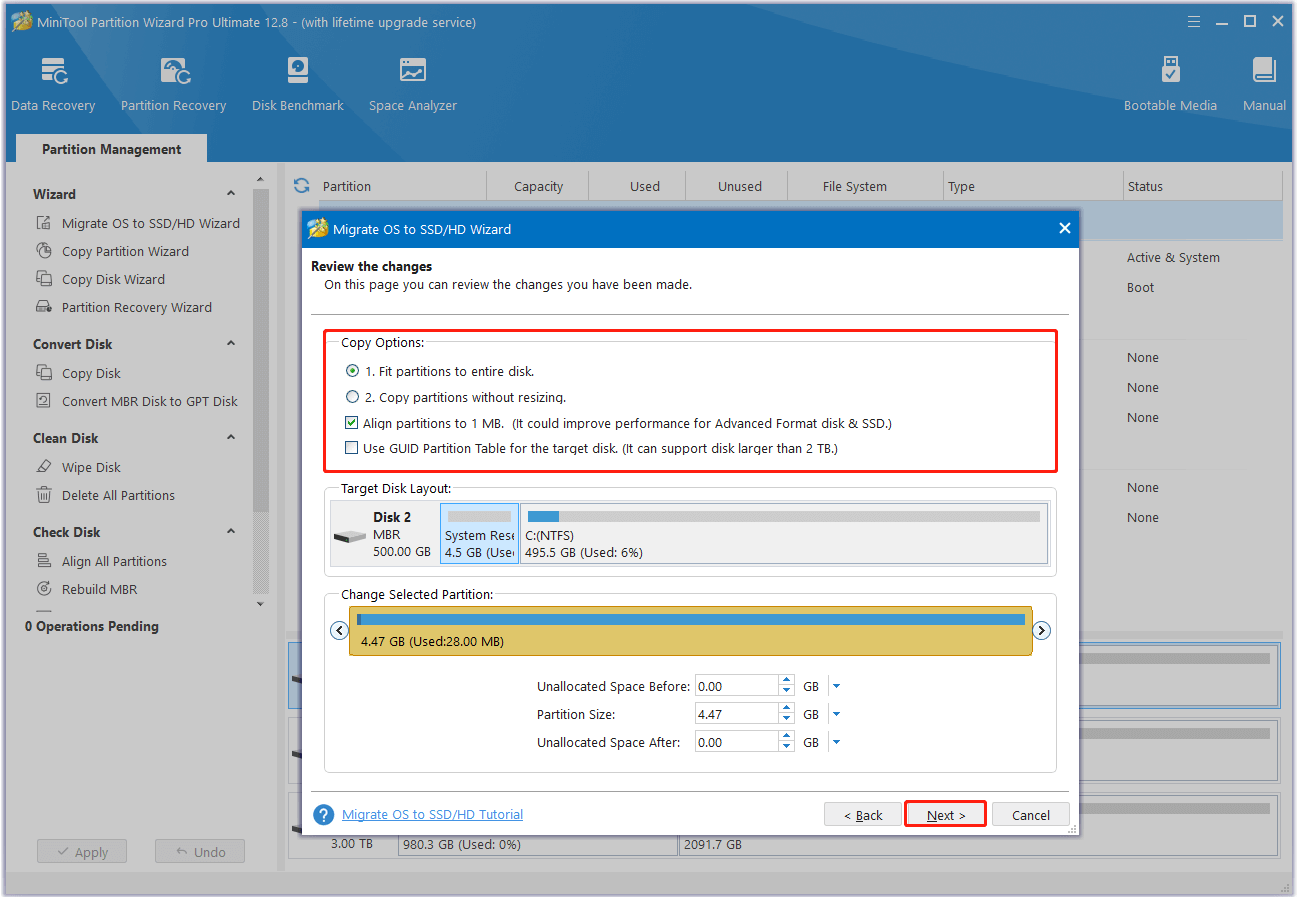Click Copy Disk under Convert Disk
The image size is (1298, 897).
coord(78,373)
